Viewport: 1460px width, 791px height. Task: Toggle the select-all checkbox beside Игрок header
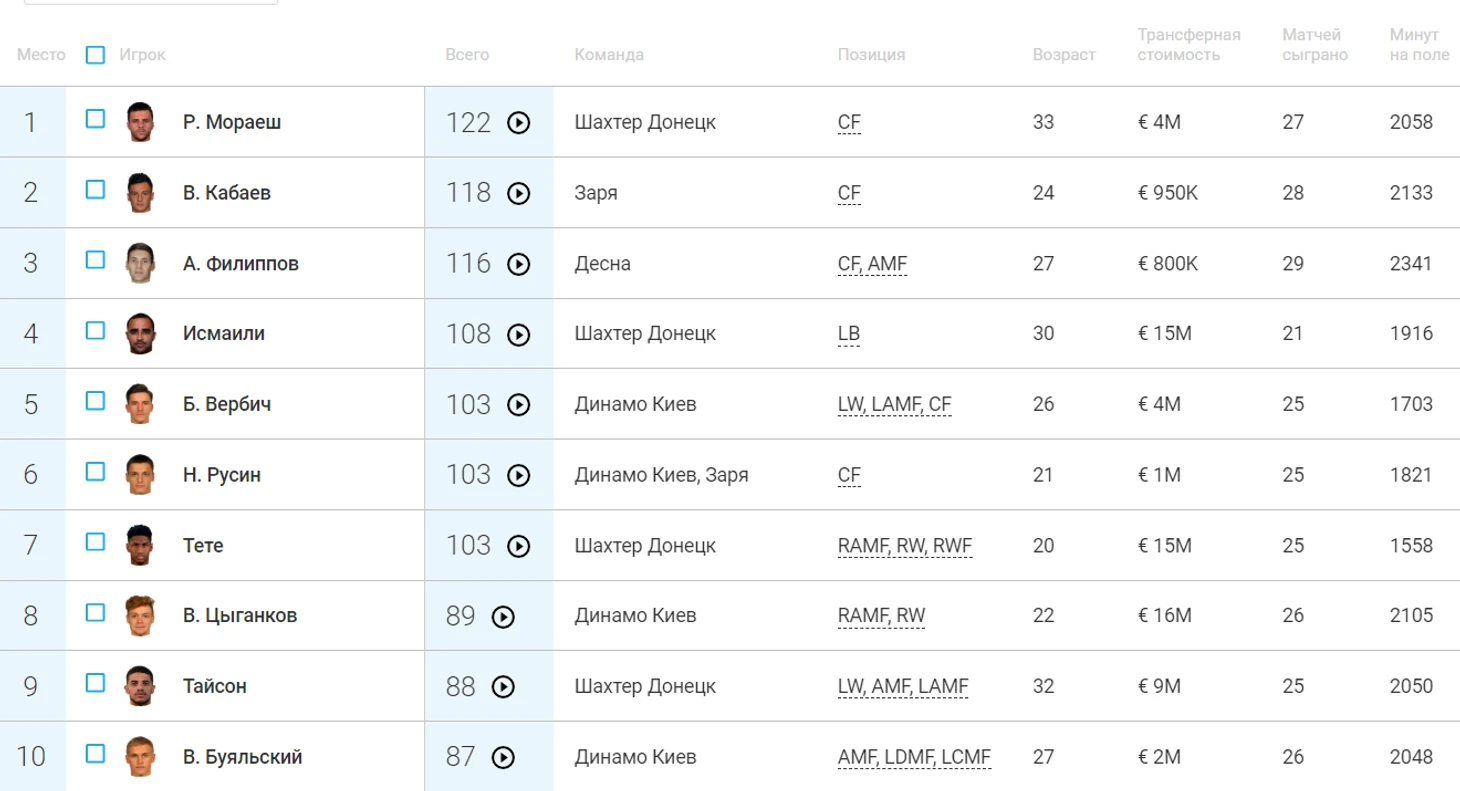pos(95,55)
